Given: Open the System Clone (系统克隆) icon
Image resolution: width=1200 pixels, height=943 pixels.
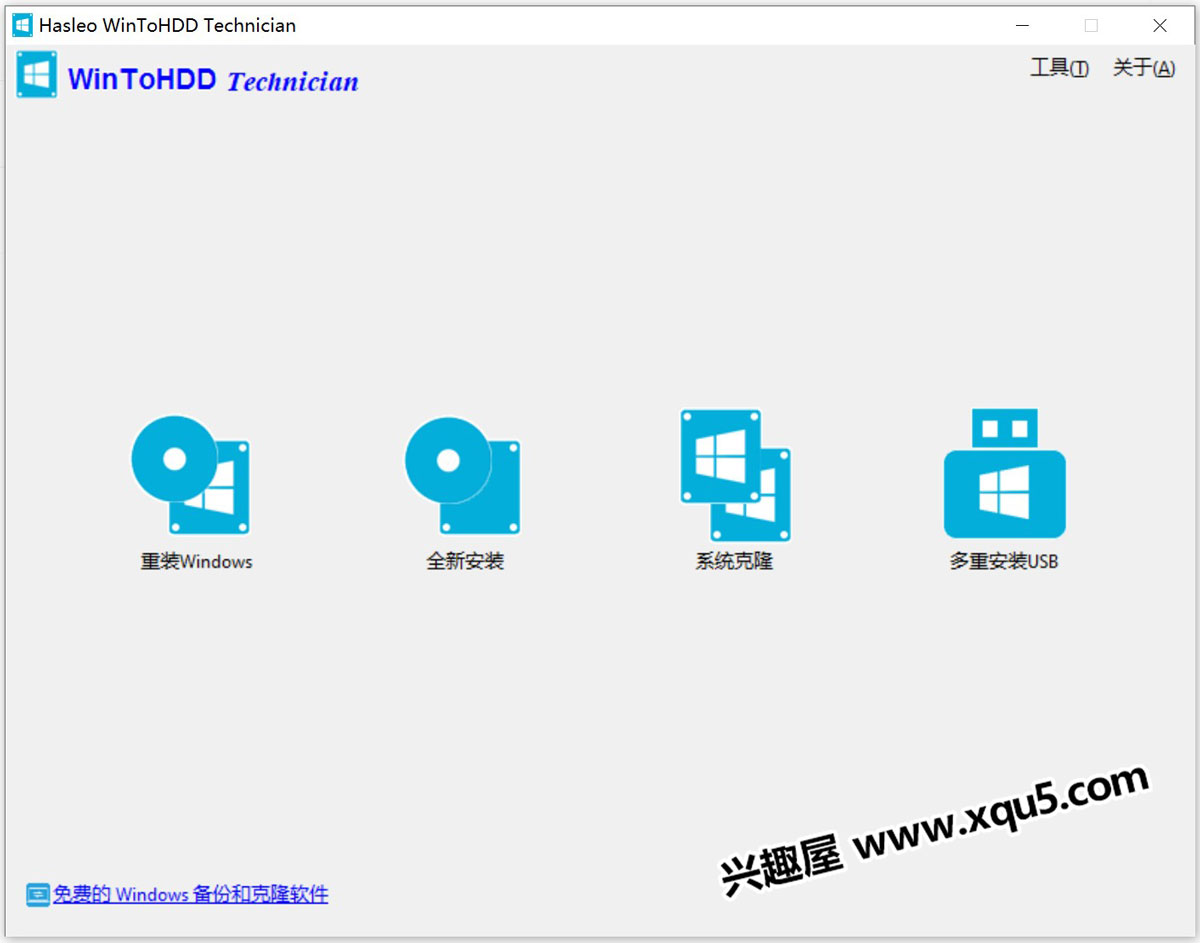Looking at the screenshot, I should pos(736,475).
